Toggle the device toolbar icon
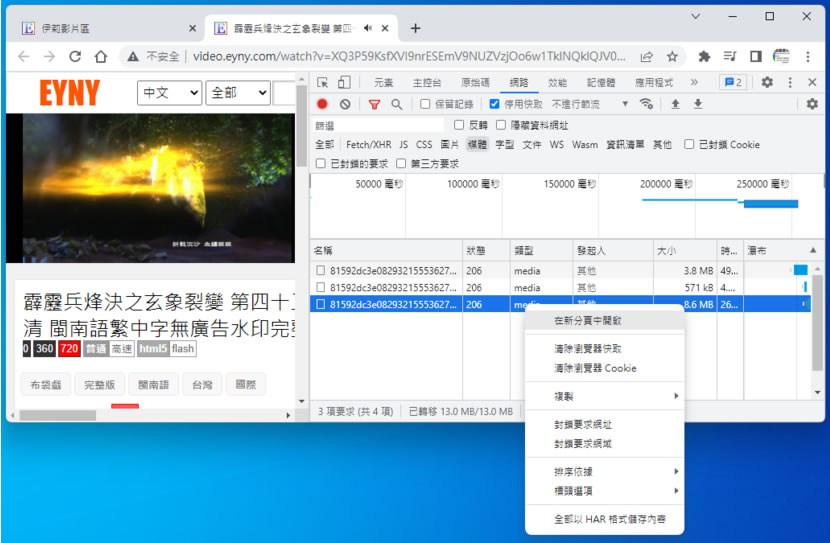This screenshot has width=830, height=543. (344, 83)
